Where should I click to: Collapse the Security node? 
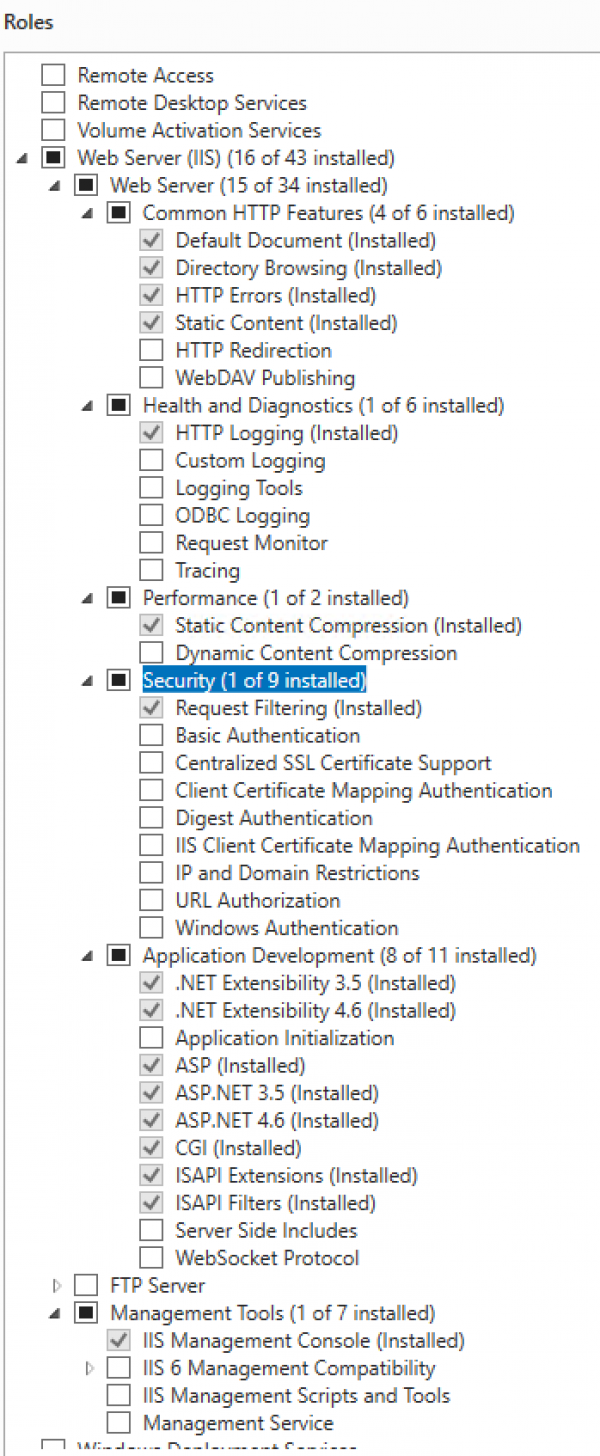88,681
